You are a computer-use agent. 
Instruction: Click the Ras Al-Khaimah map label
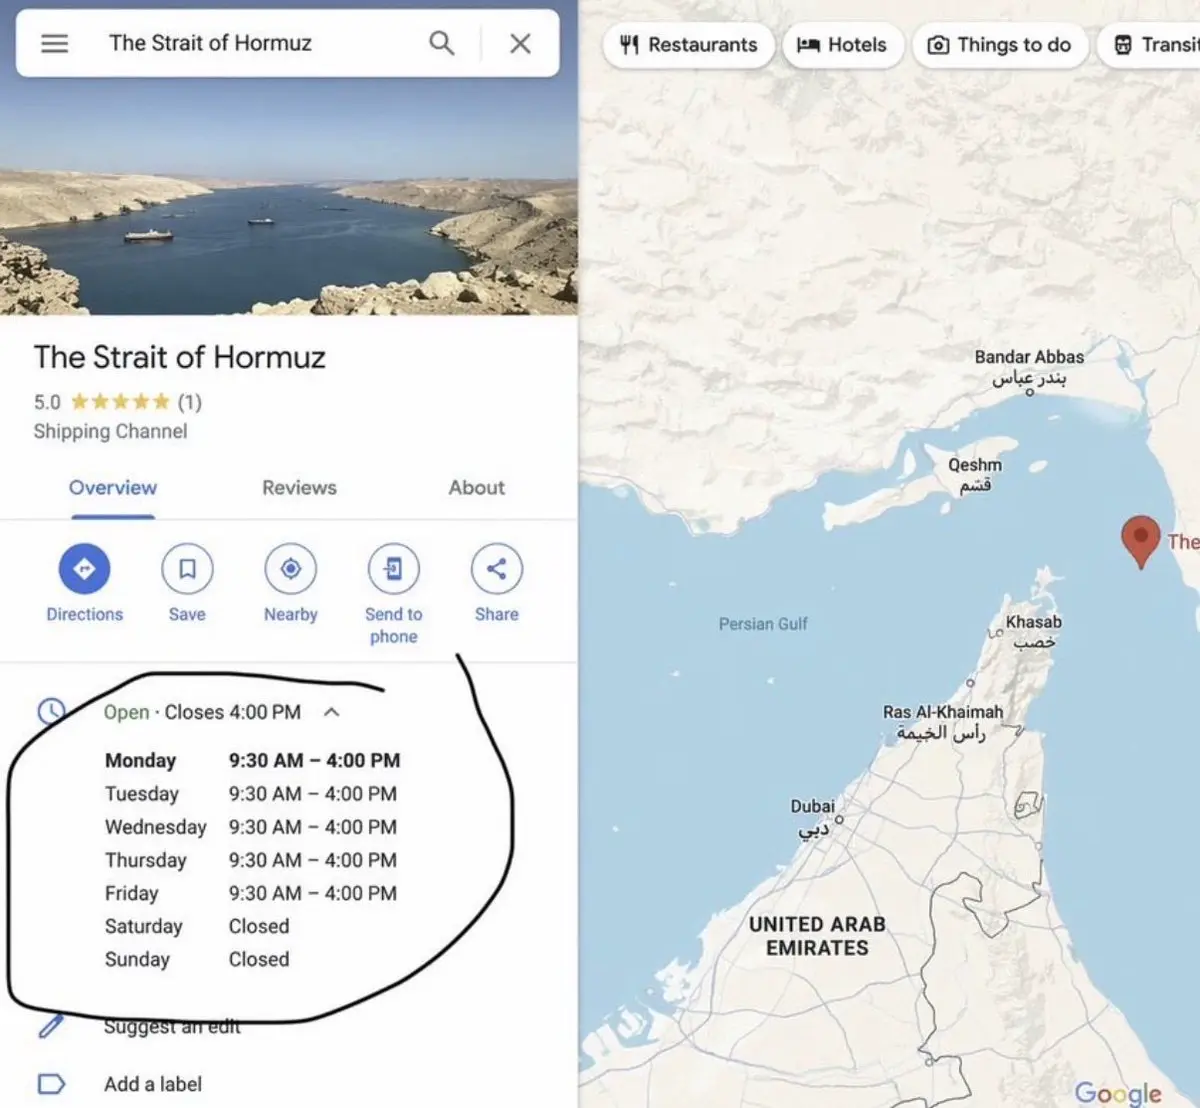tap(942, 722)
